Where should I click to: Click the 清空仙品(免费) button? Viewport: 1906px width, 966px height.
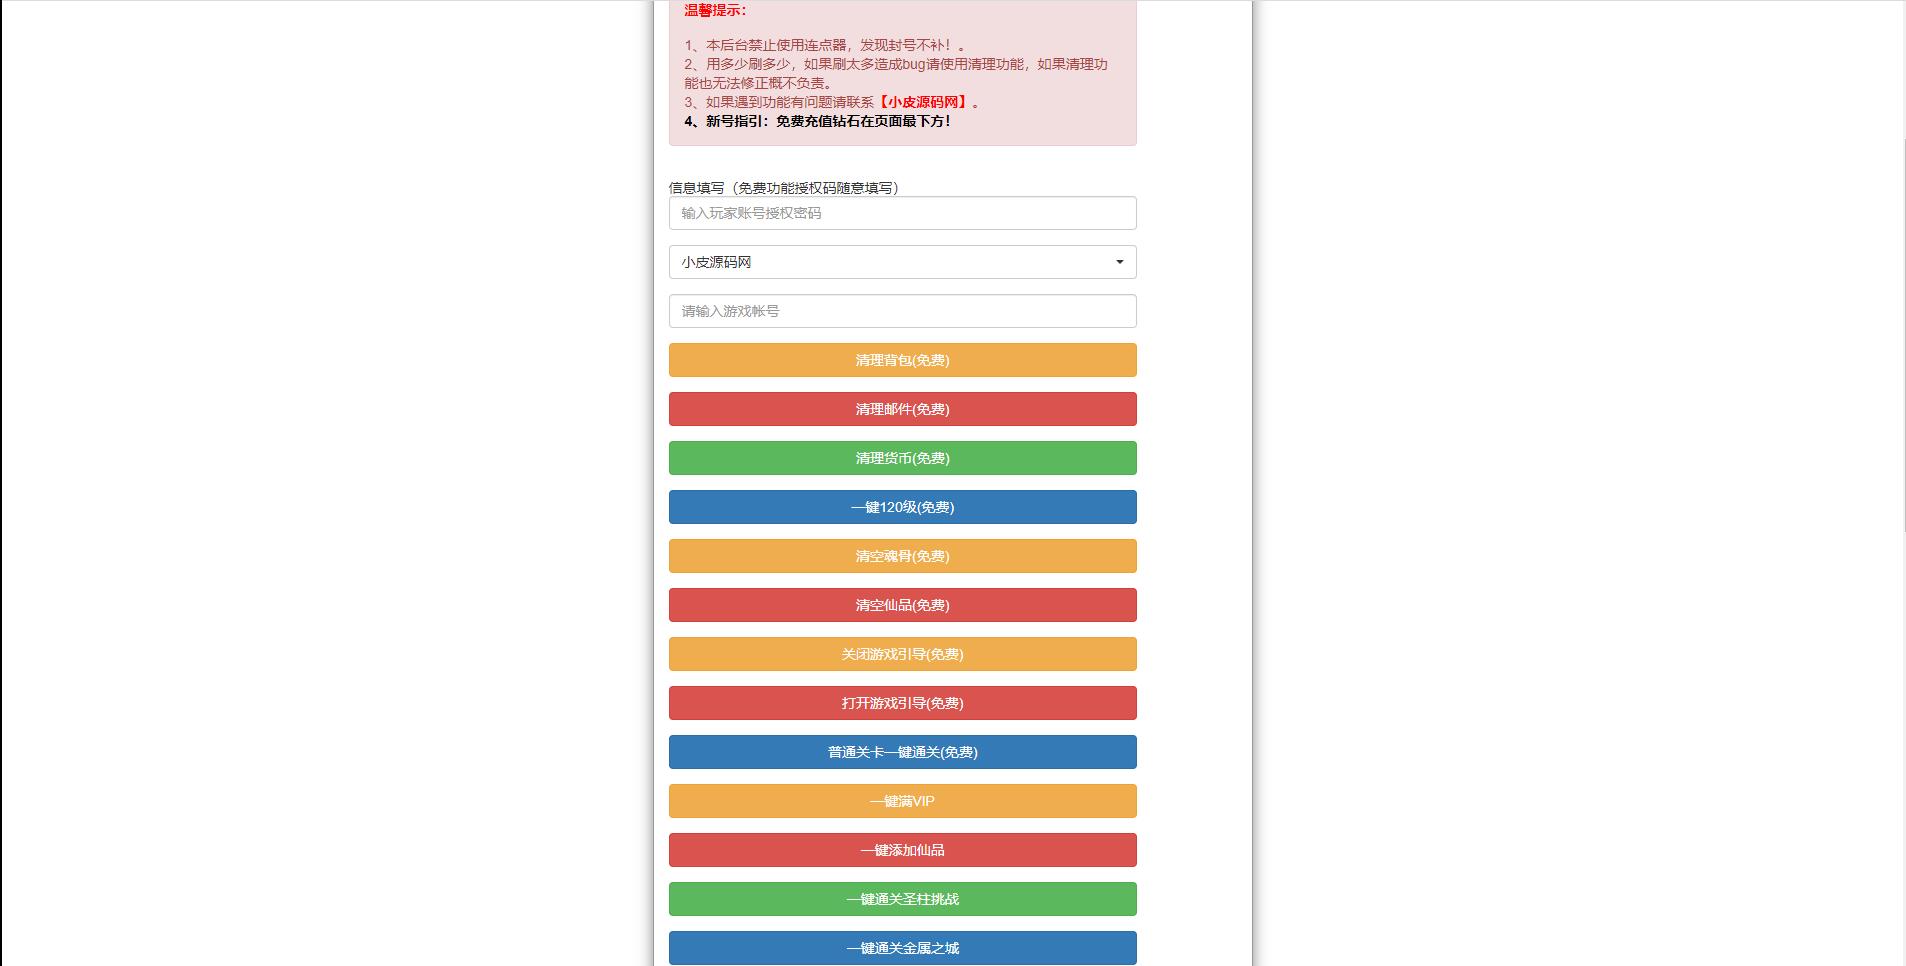[902, 605]
